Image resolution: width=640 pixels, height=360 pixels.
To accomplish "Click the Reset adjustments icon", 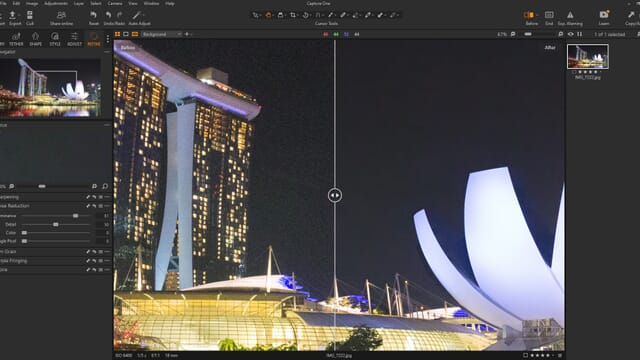I will point(93,15).
